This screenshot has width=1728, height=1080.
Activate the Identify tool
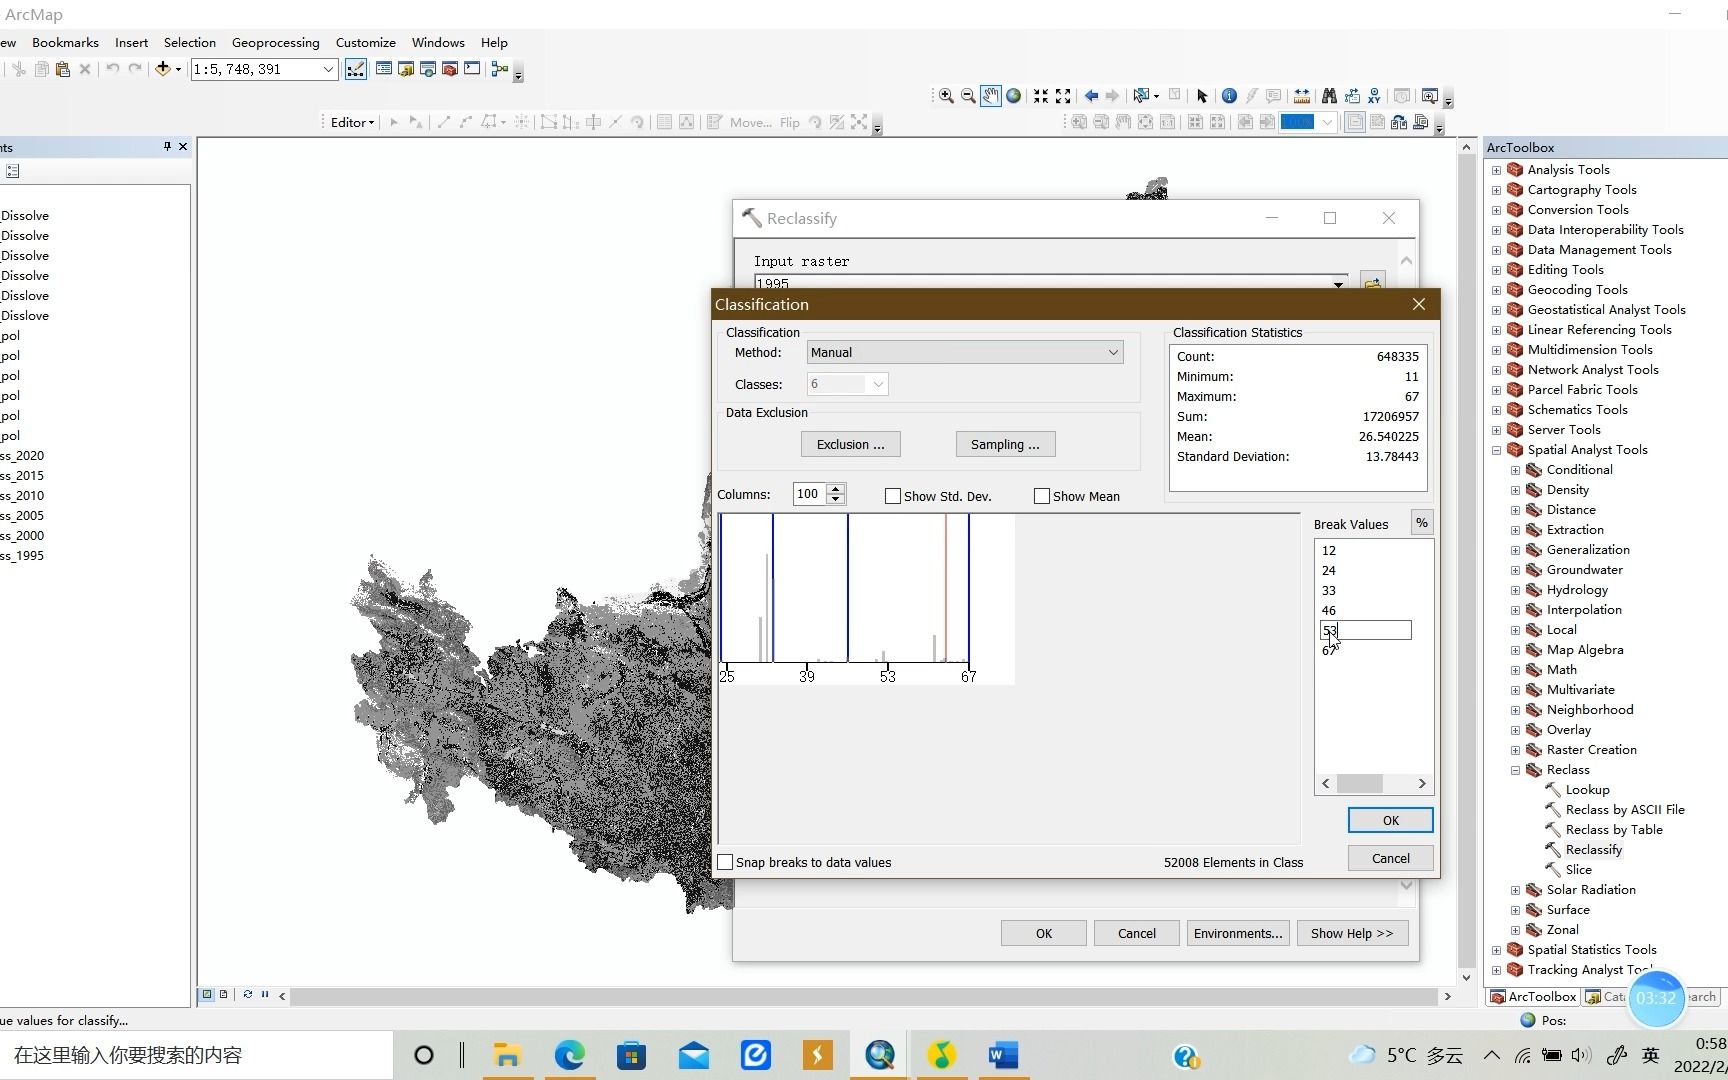click(1229, 96)
